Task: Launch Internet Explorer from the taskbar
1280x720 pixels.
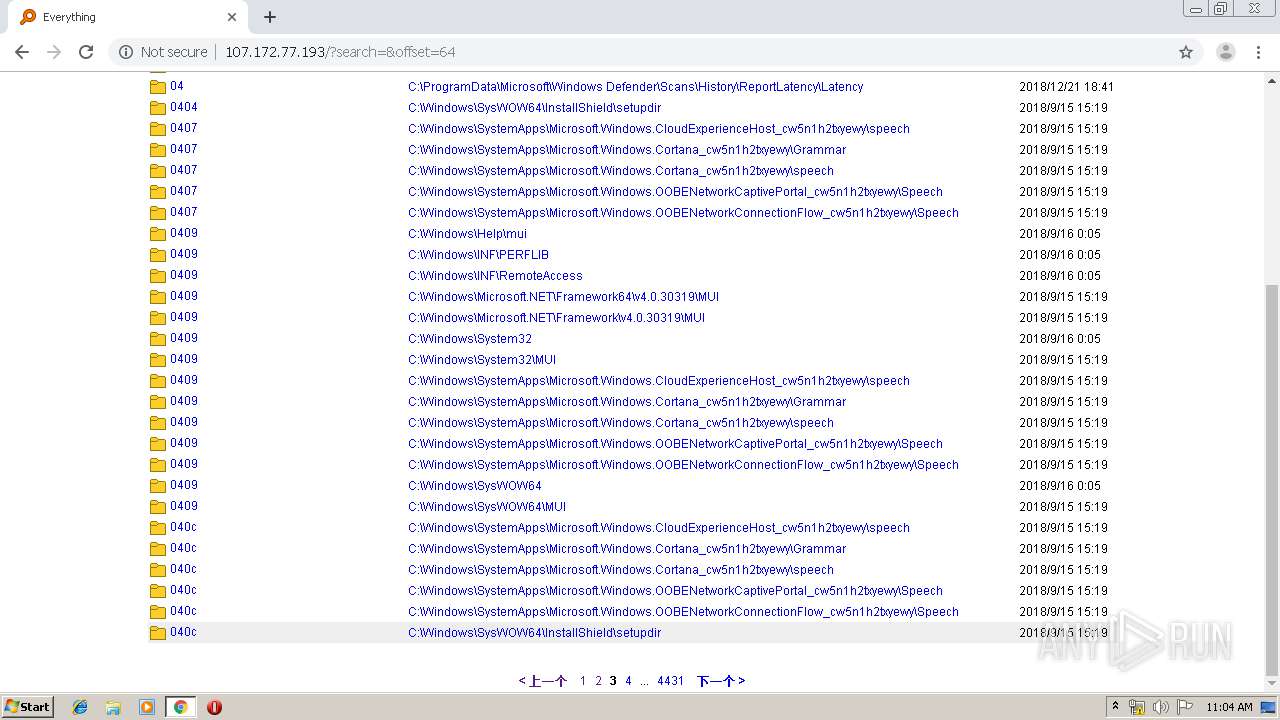Action: coord(80,707)
